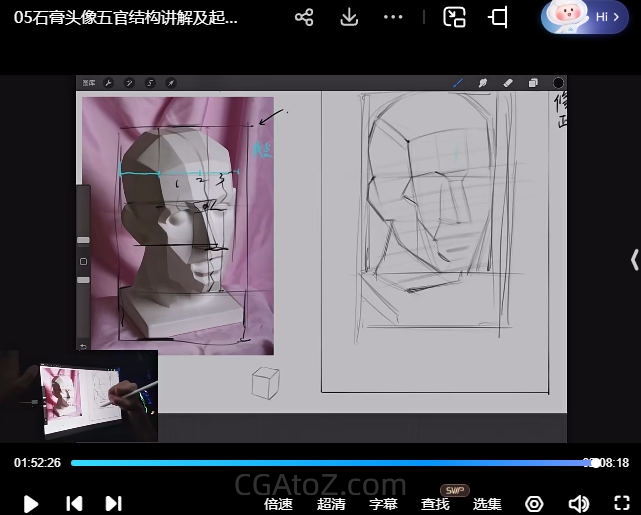Click the video title text at top
Screen dimensions: 641x515
click(126, 18)
